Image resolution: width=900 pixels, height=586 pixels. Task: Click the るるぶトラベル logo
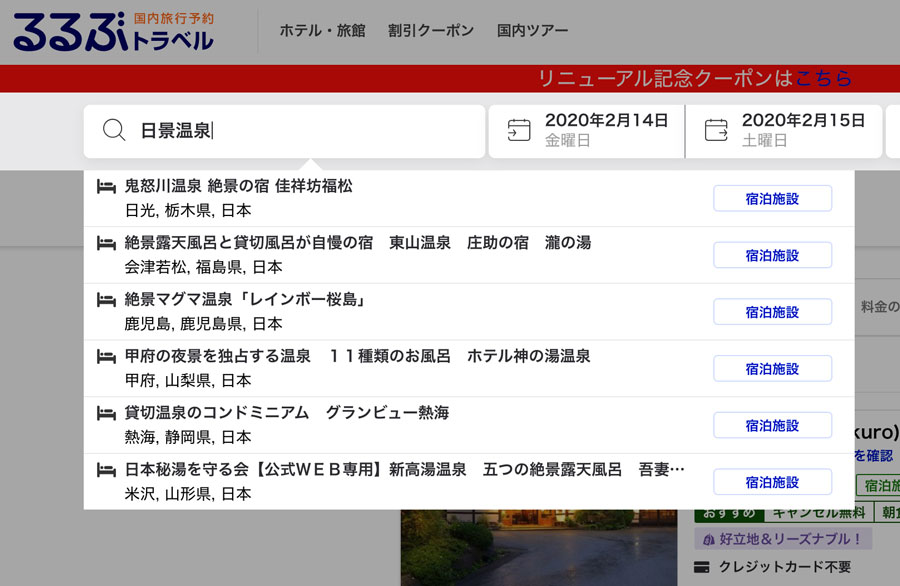click(113, 32)
